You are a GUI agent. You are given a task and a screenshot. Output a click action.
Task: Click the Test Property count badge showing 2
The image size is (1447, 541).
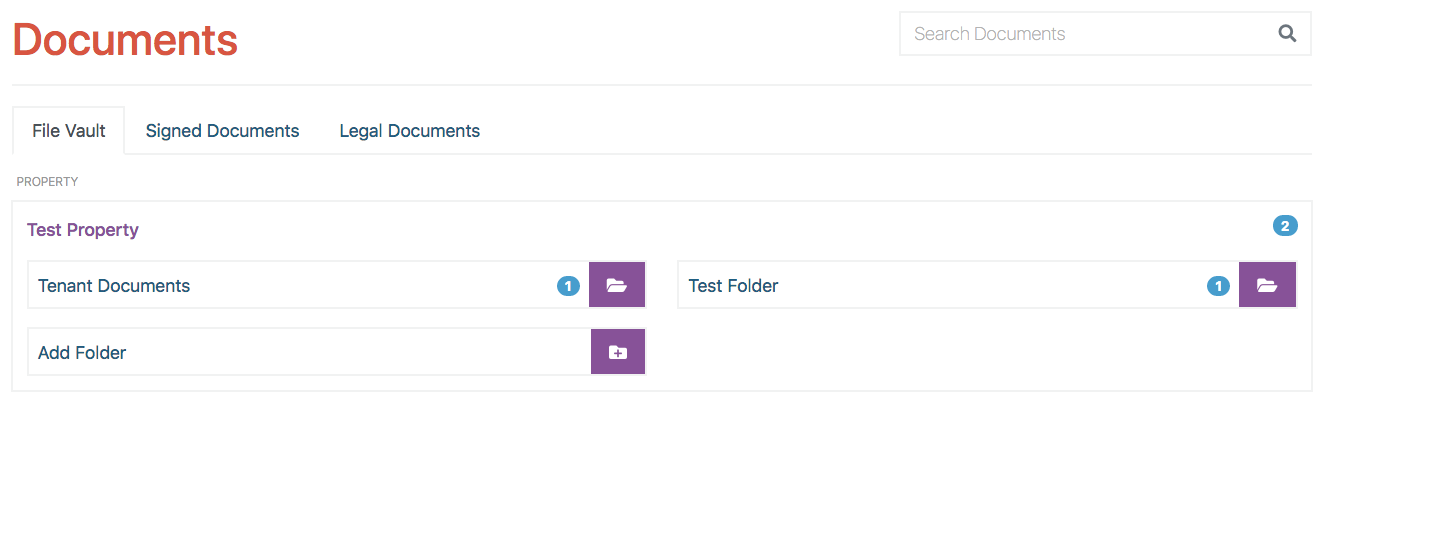click(1285, 226)
